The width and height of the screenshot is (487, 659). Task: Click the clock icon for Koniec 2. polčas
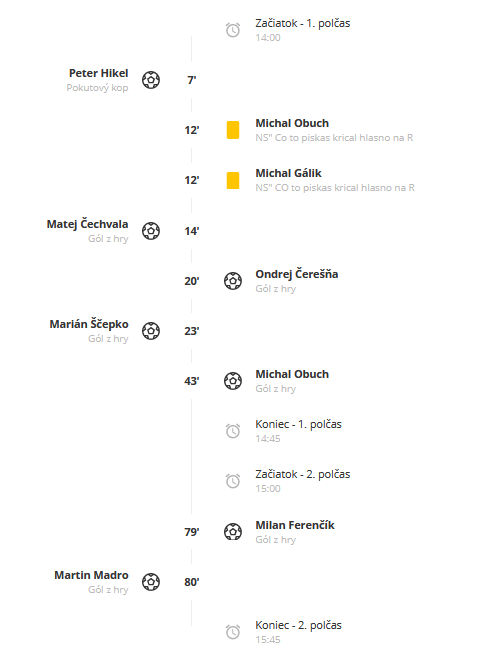tap(233, 632)
